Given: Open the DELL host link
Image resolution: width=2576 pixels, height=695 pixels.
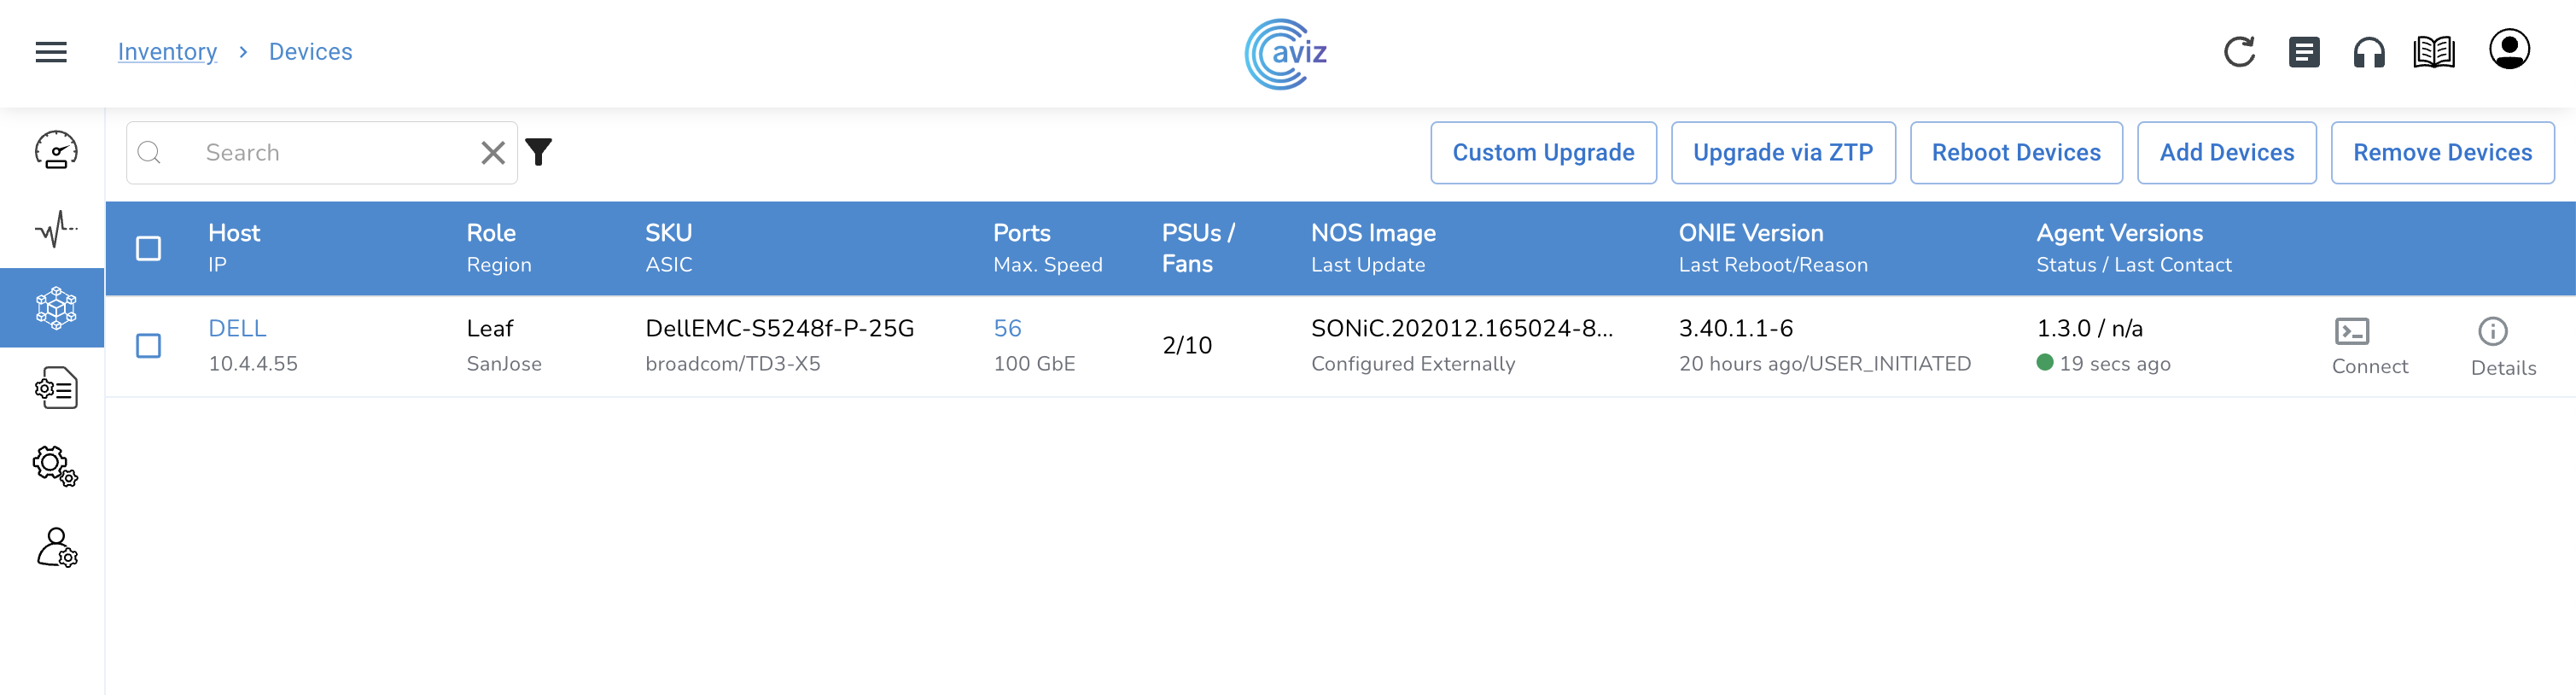Looking at the screenshot, I should tap(237, 328).
